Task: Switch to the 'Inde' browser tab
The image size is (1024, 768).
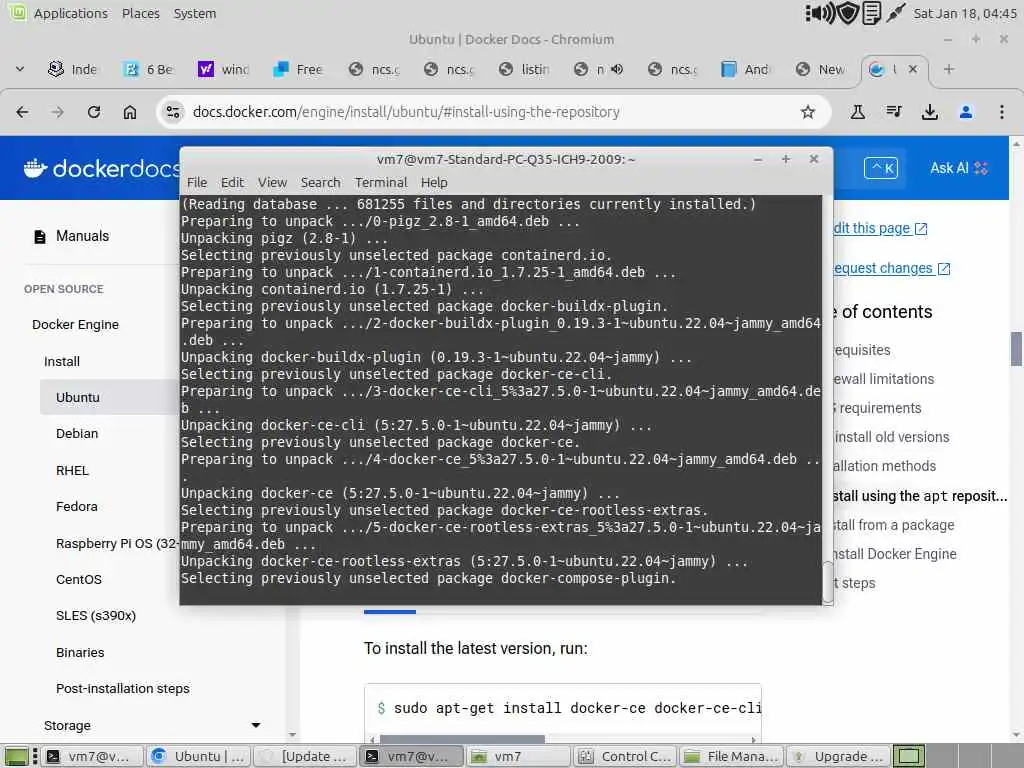Action: tap(73, 69)
